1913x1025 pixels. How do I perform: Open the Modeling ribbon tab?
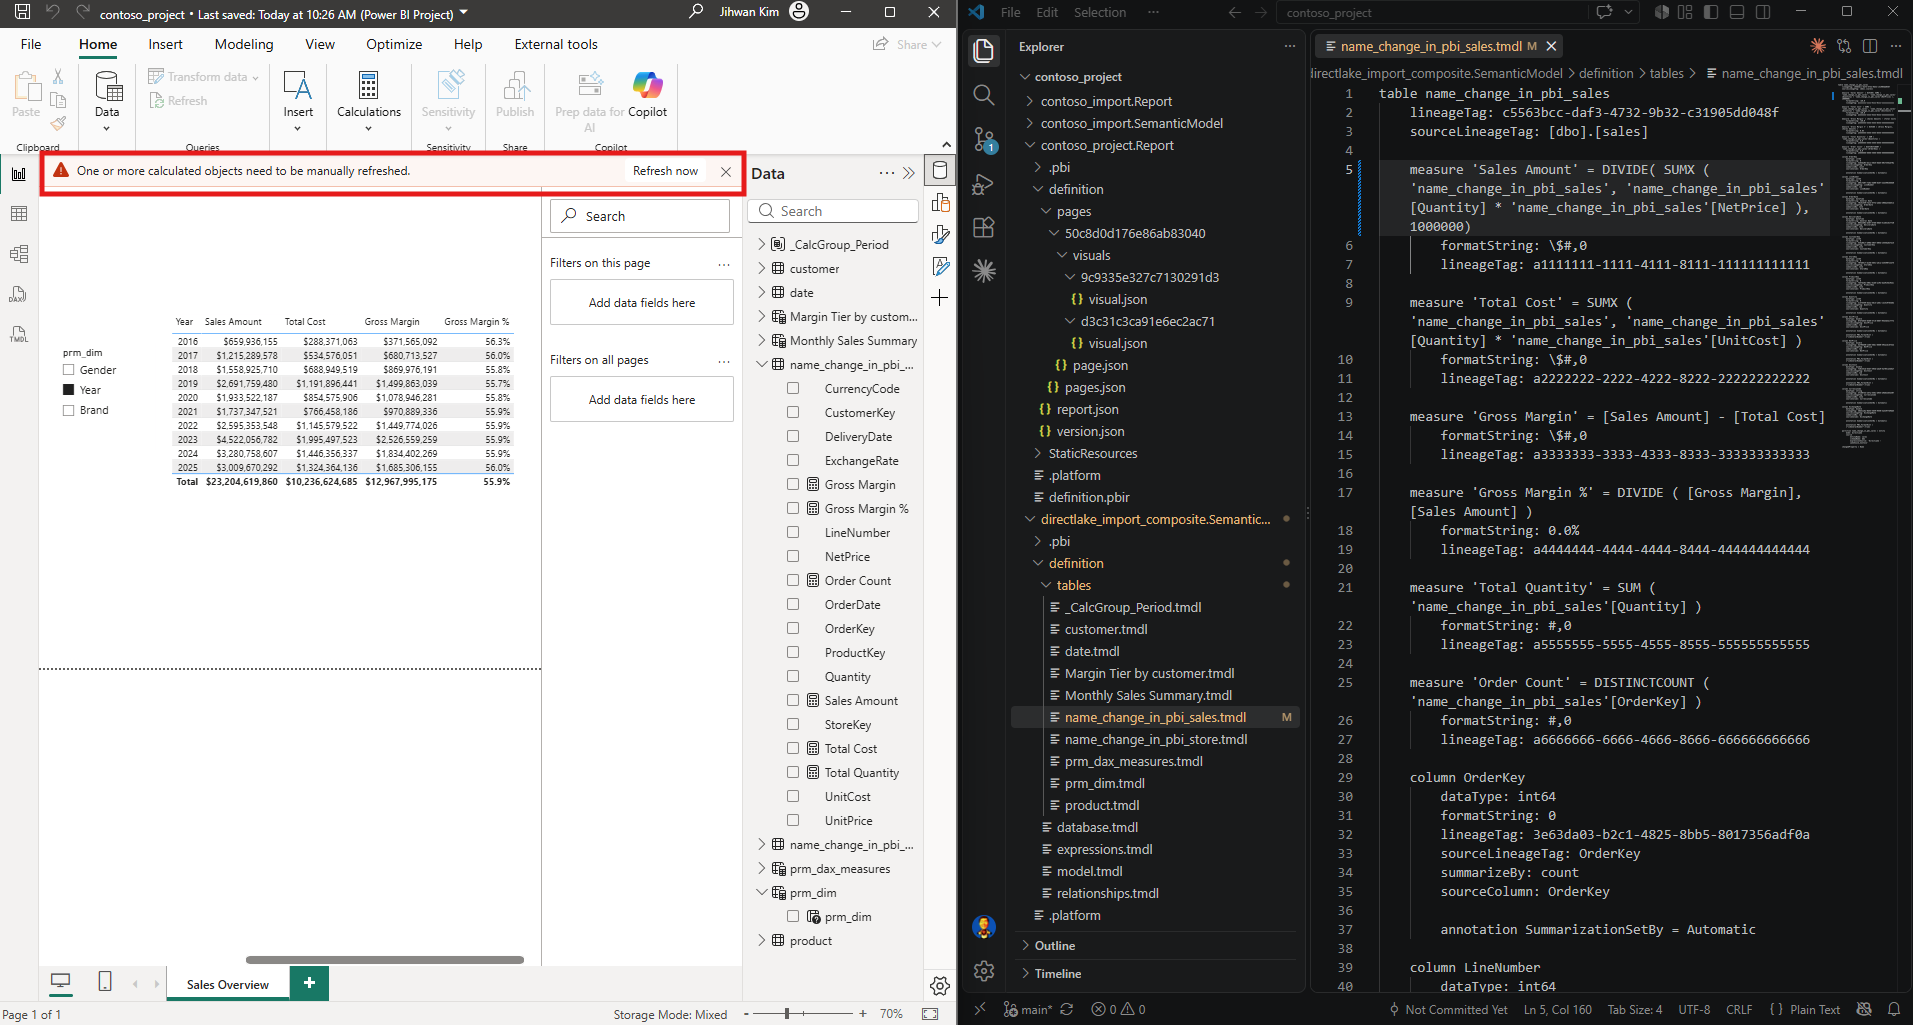pos(244,44)
